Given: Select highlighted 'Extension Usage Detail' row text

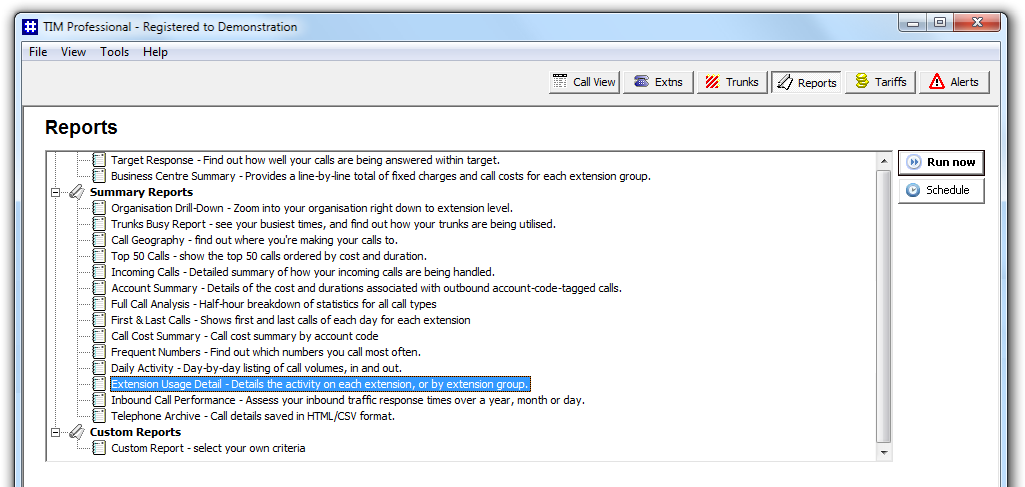Looking at the screenshot, I should point(320,384).
